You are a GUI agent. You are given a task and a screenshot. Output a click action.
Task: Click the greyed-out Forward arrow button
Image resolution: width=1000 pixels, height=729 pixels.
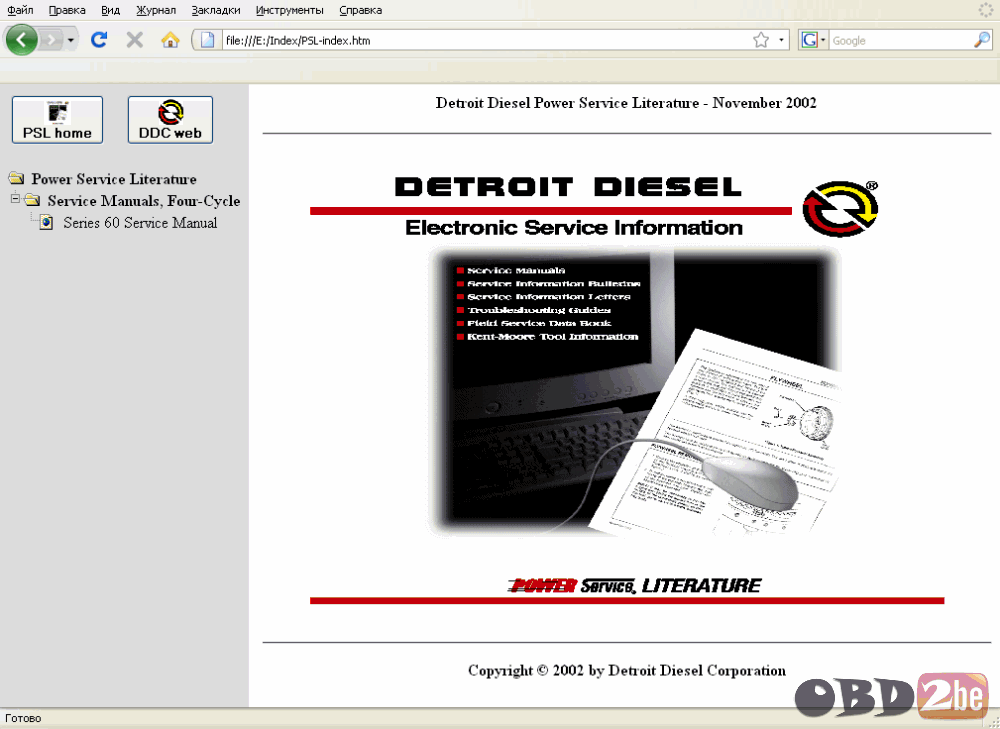[x=52, y=41]
